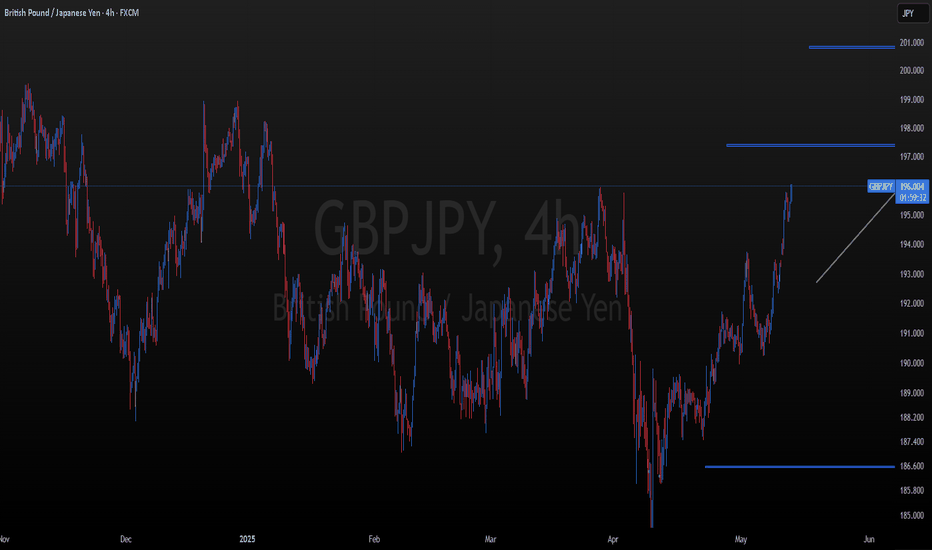The image size is (932, 550).
Task: Click the 194.000 price axis label
Action: (x=912, y=244)
